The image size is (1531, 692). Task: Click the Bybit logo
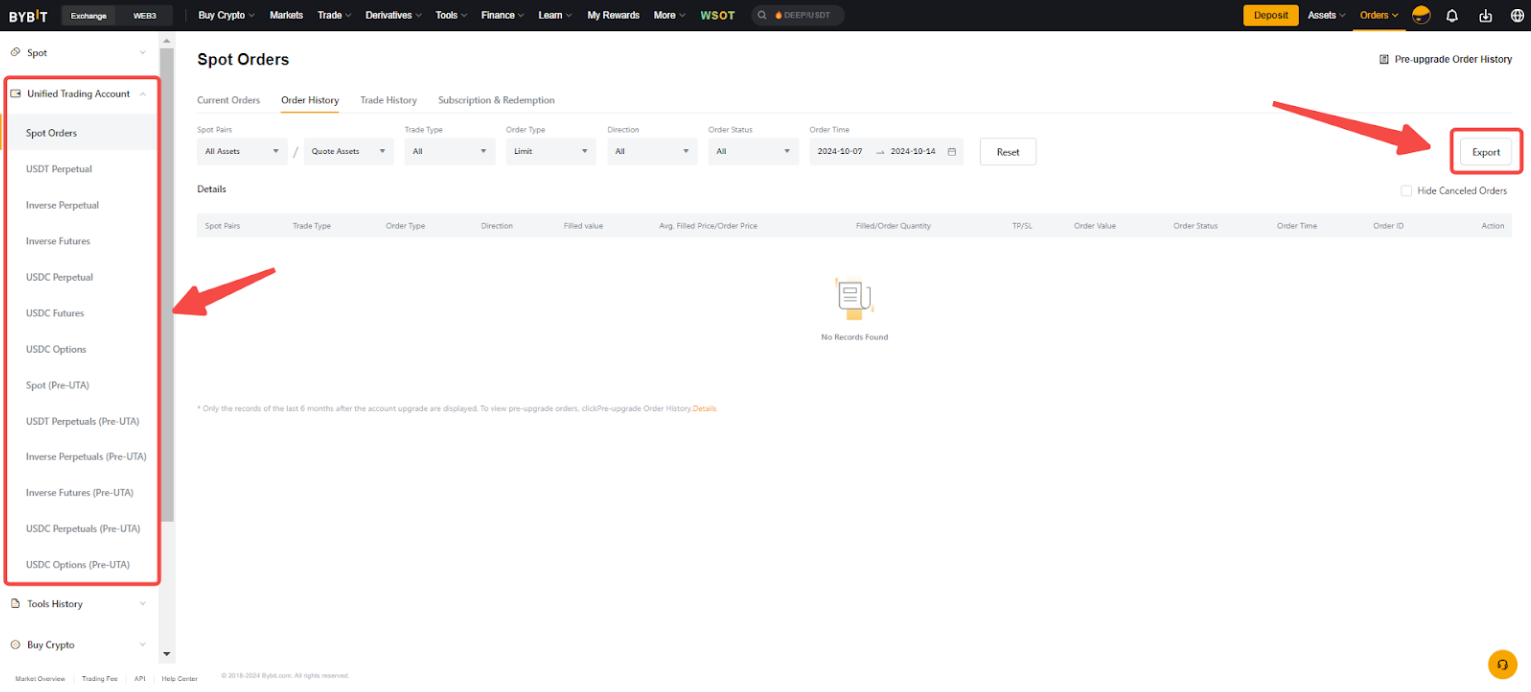point(28,15)
